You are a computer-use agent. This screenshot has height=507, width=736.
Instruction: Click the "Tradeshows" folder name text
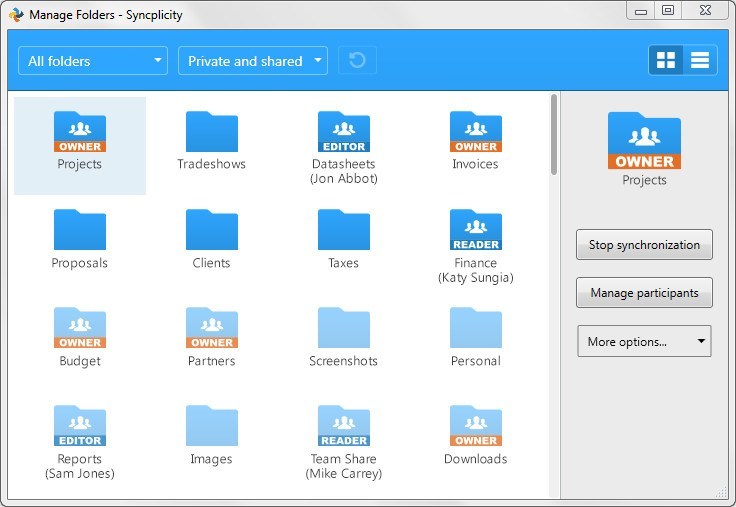point(212,164)
